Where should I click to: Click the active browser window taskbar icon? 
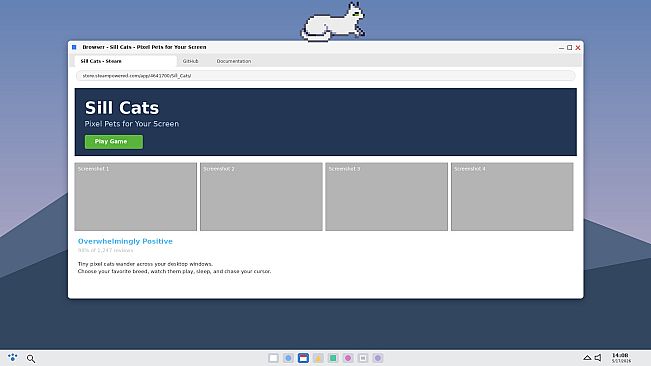coord(303,358)
